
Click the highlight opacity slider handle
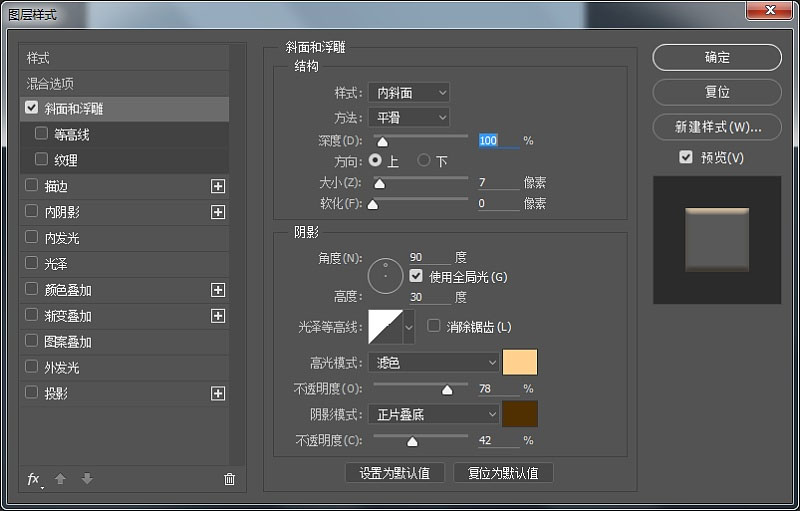point(447,390)
